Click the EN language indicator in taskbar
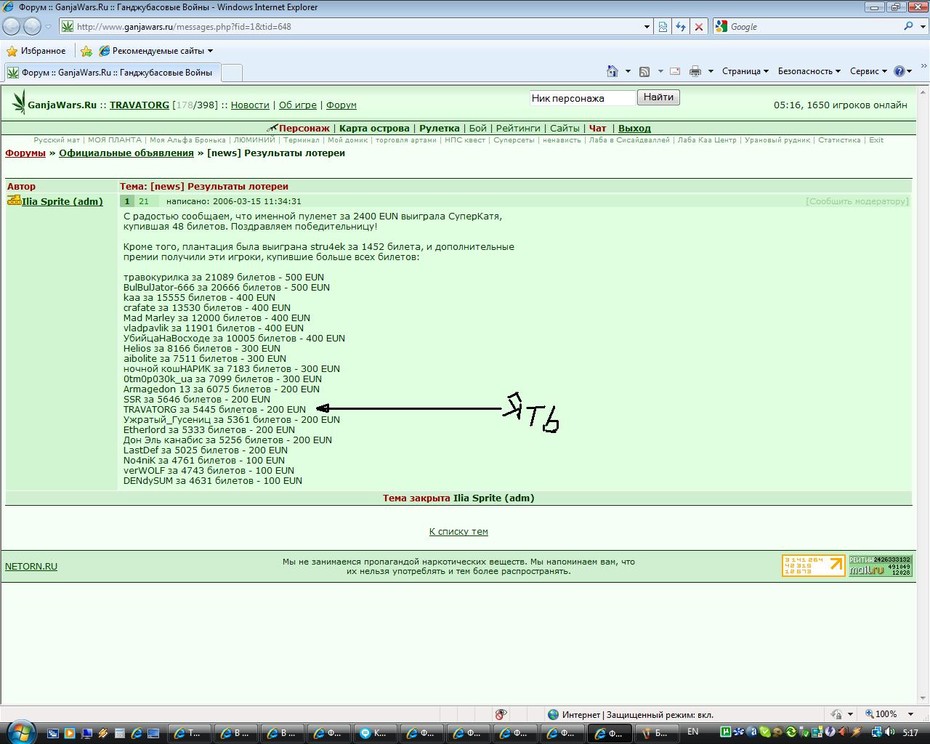 tap(693, 732)
